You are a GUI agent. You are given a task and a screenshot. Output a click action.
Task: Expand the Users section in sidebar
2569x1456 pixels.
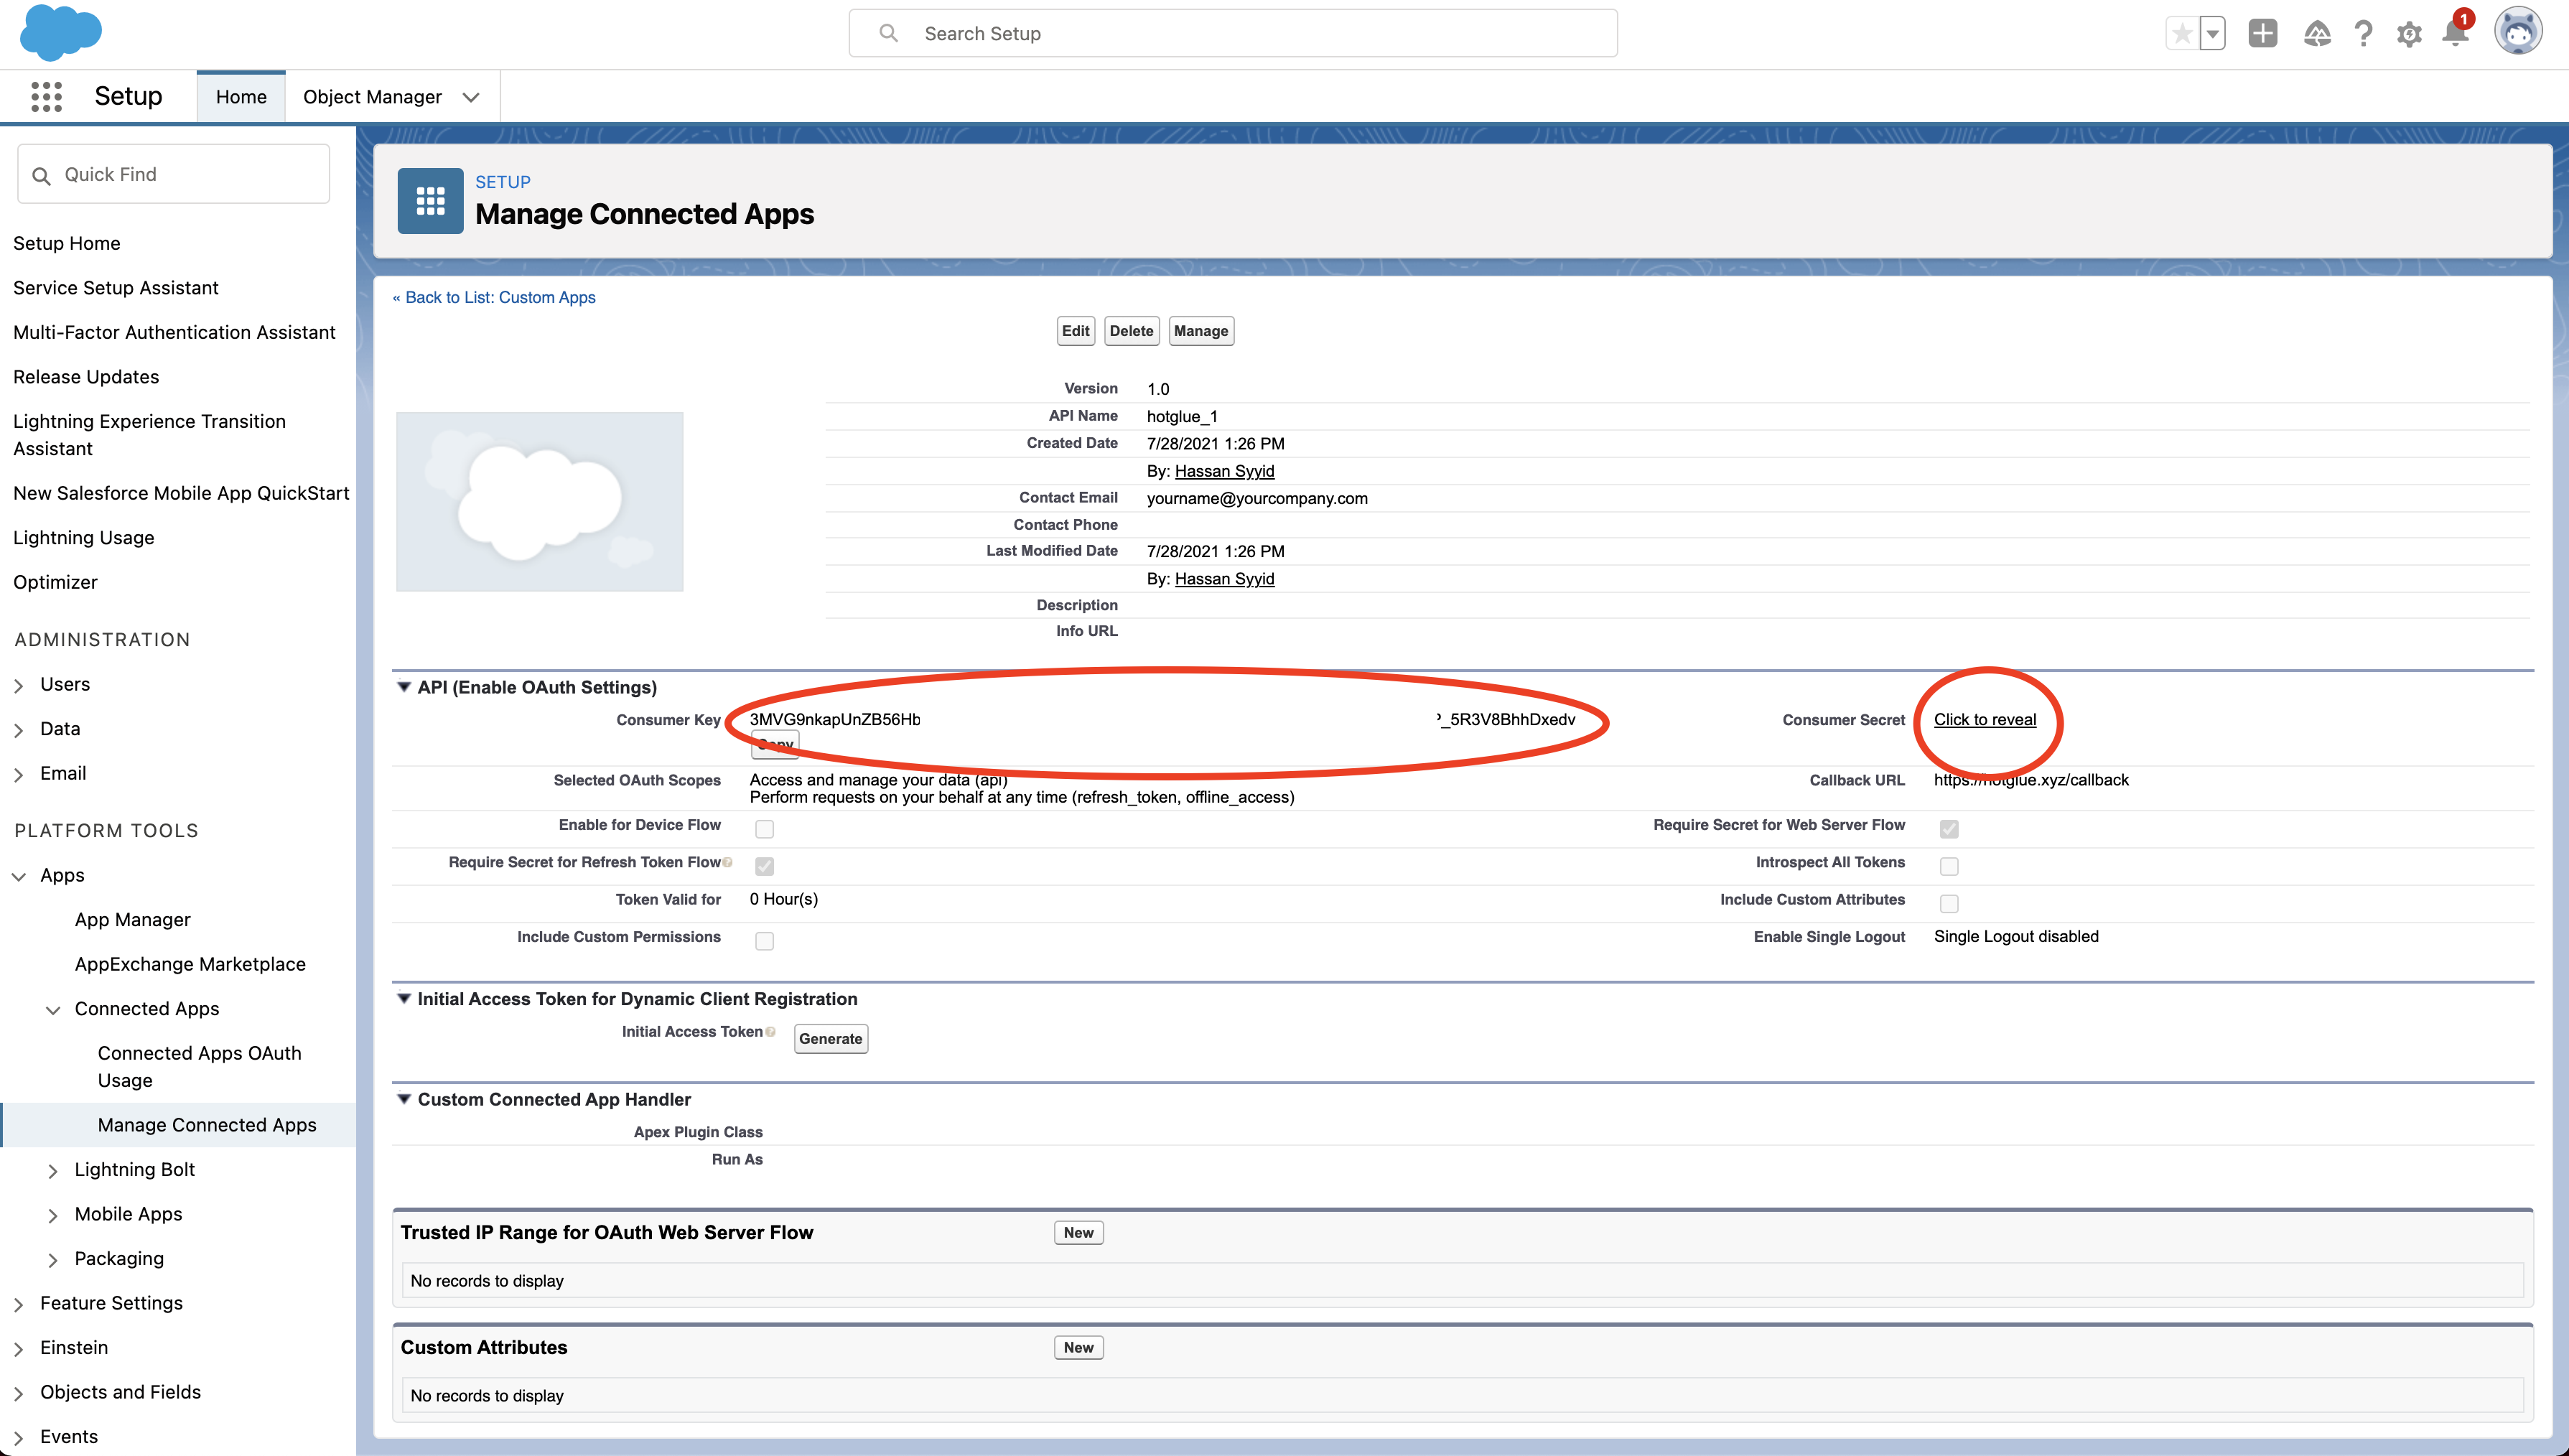(x=19, y=685)
